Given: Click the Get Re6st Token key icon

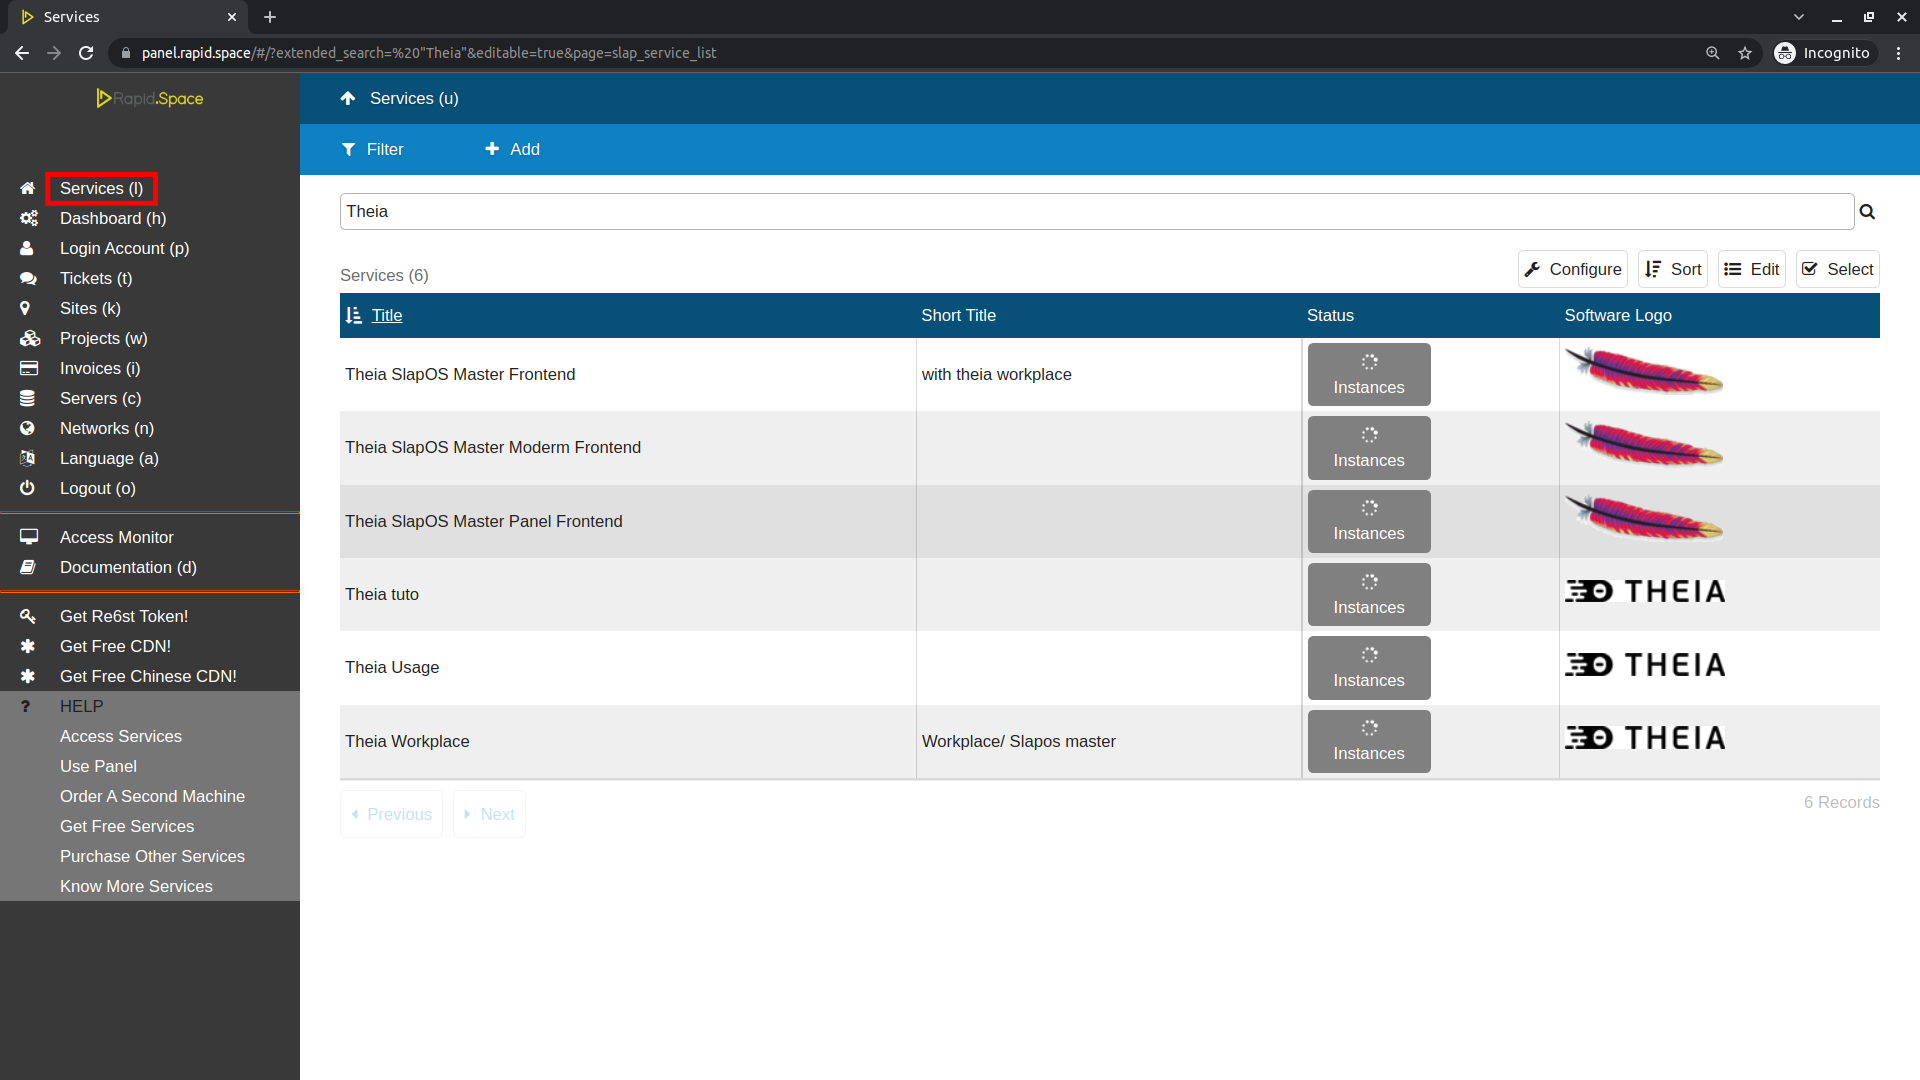Looking at the screenshot, I should click(x=28, y=616).
